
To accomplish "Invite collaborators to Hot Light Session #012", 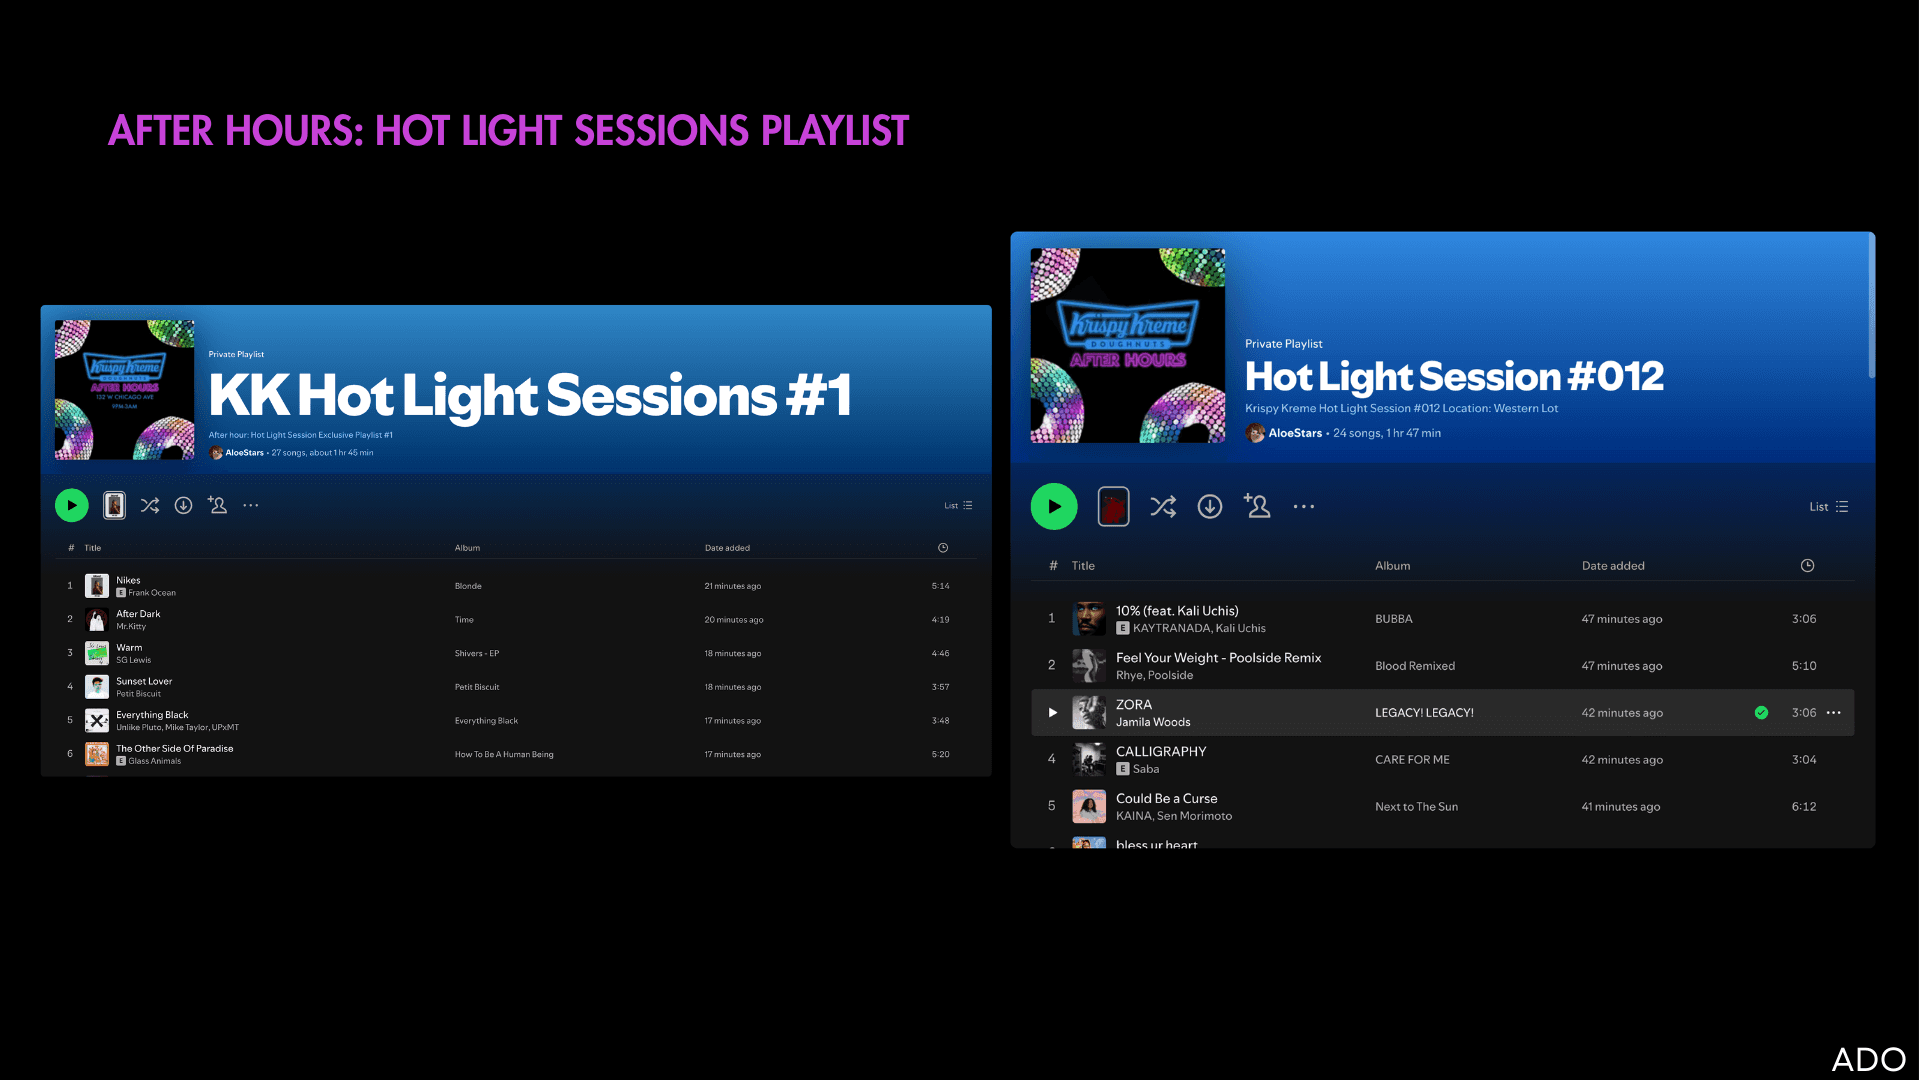I will click(1257, 506).
